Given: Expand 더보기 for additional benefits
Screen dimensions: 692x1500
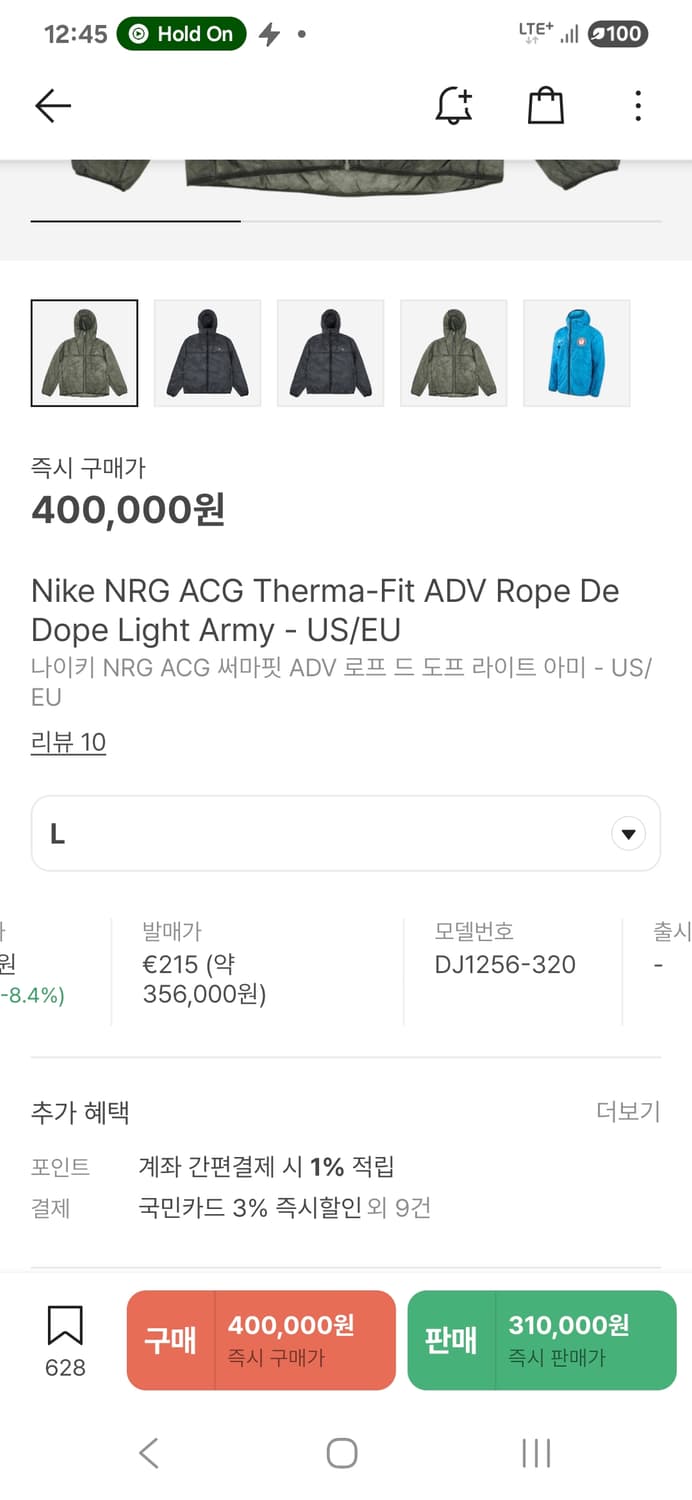Looking at the screenshot, I should [628, 1112].
